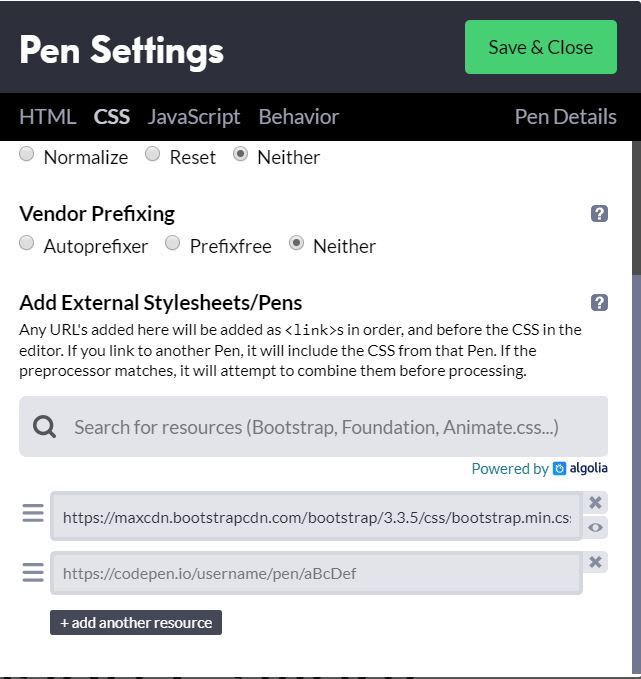Choose Prefixfree for vendor prefixing
The image size is (641, 679).
[x=172, y=243]
